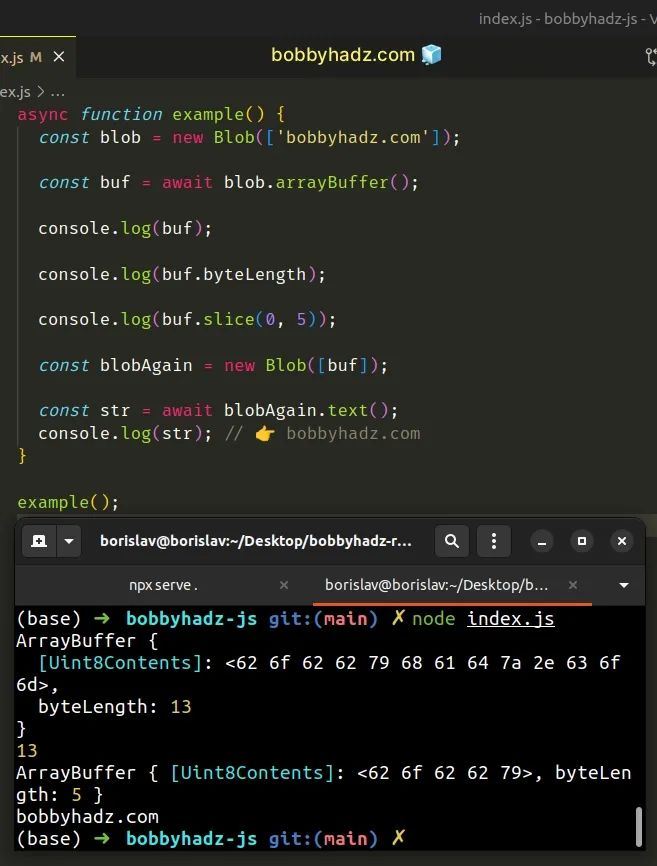Screen dimensions: 657x866
Task: Open the source control compare icon in the editor
Action: click(651, 56)
